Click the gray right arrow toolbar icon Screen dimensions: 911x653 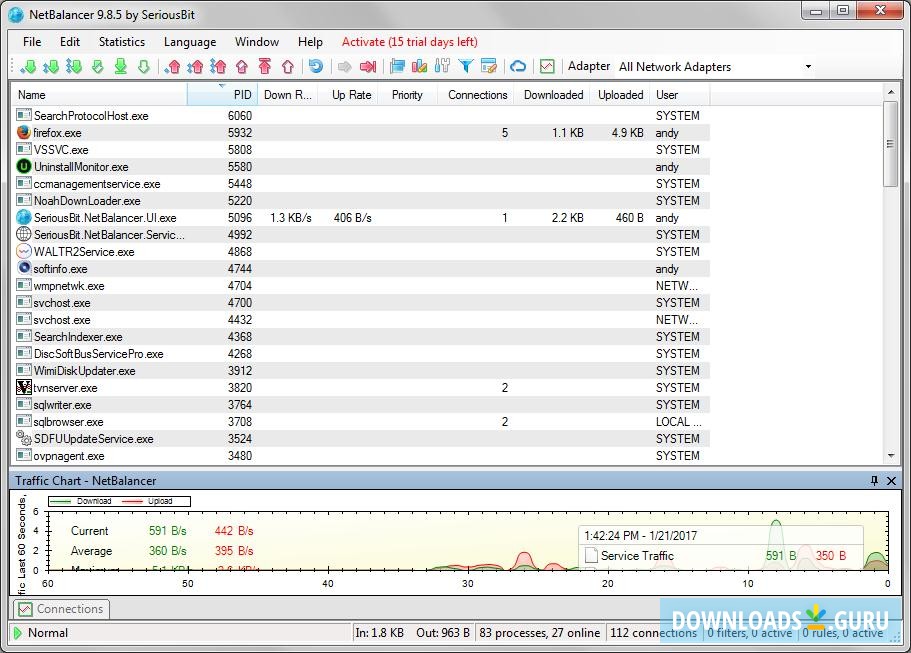pos(345,67)
